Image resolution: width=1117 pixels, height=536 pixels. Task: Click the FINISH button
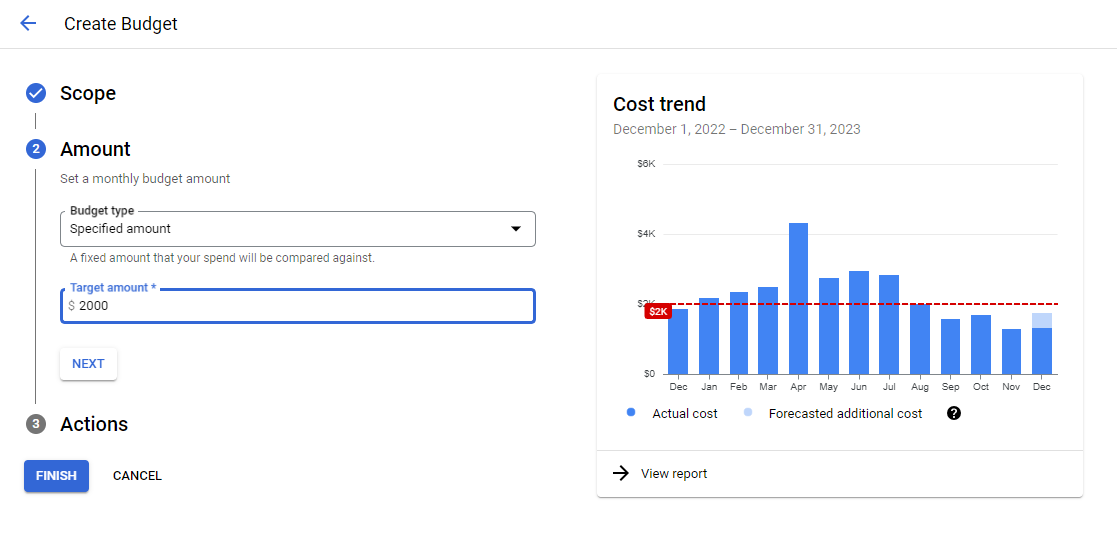coord(56,476)
